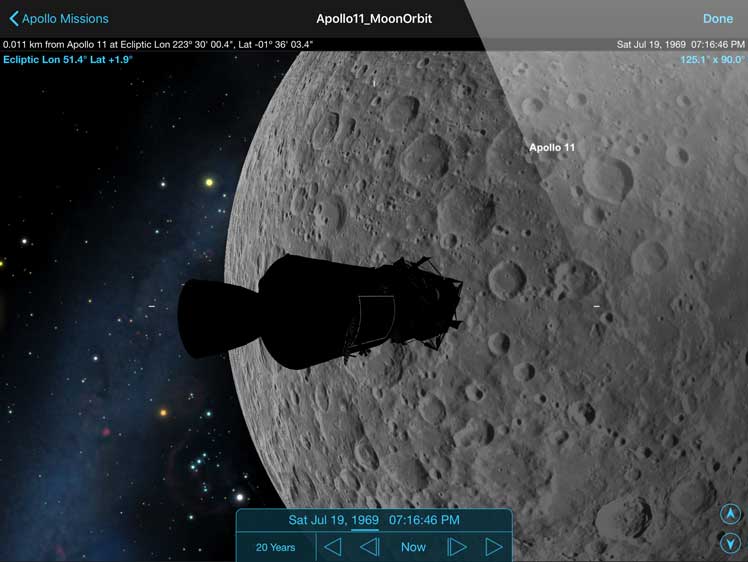Click the top-right date and time readout
The height and width of the screenshot is (562, 748).
coord(680,44)
